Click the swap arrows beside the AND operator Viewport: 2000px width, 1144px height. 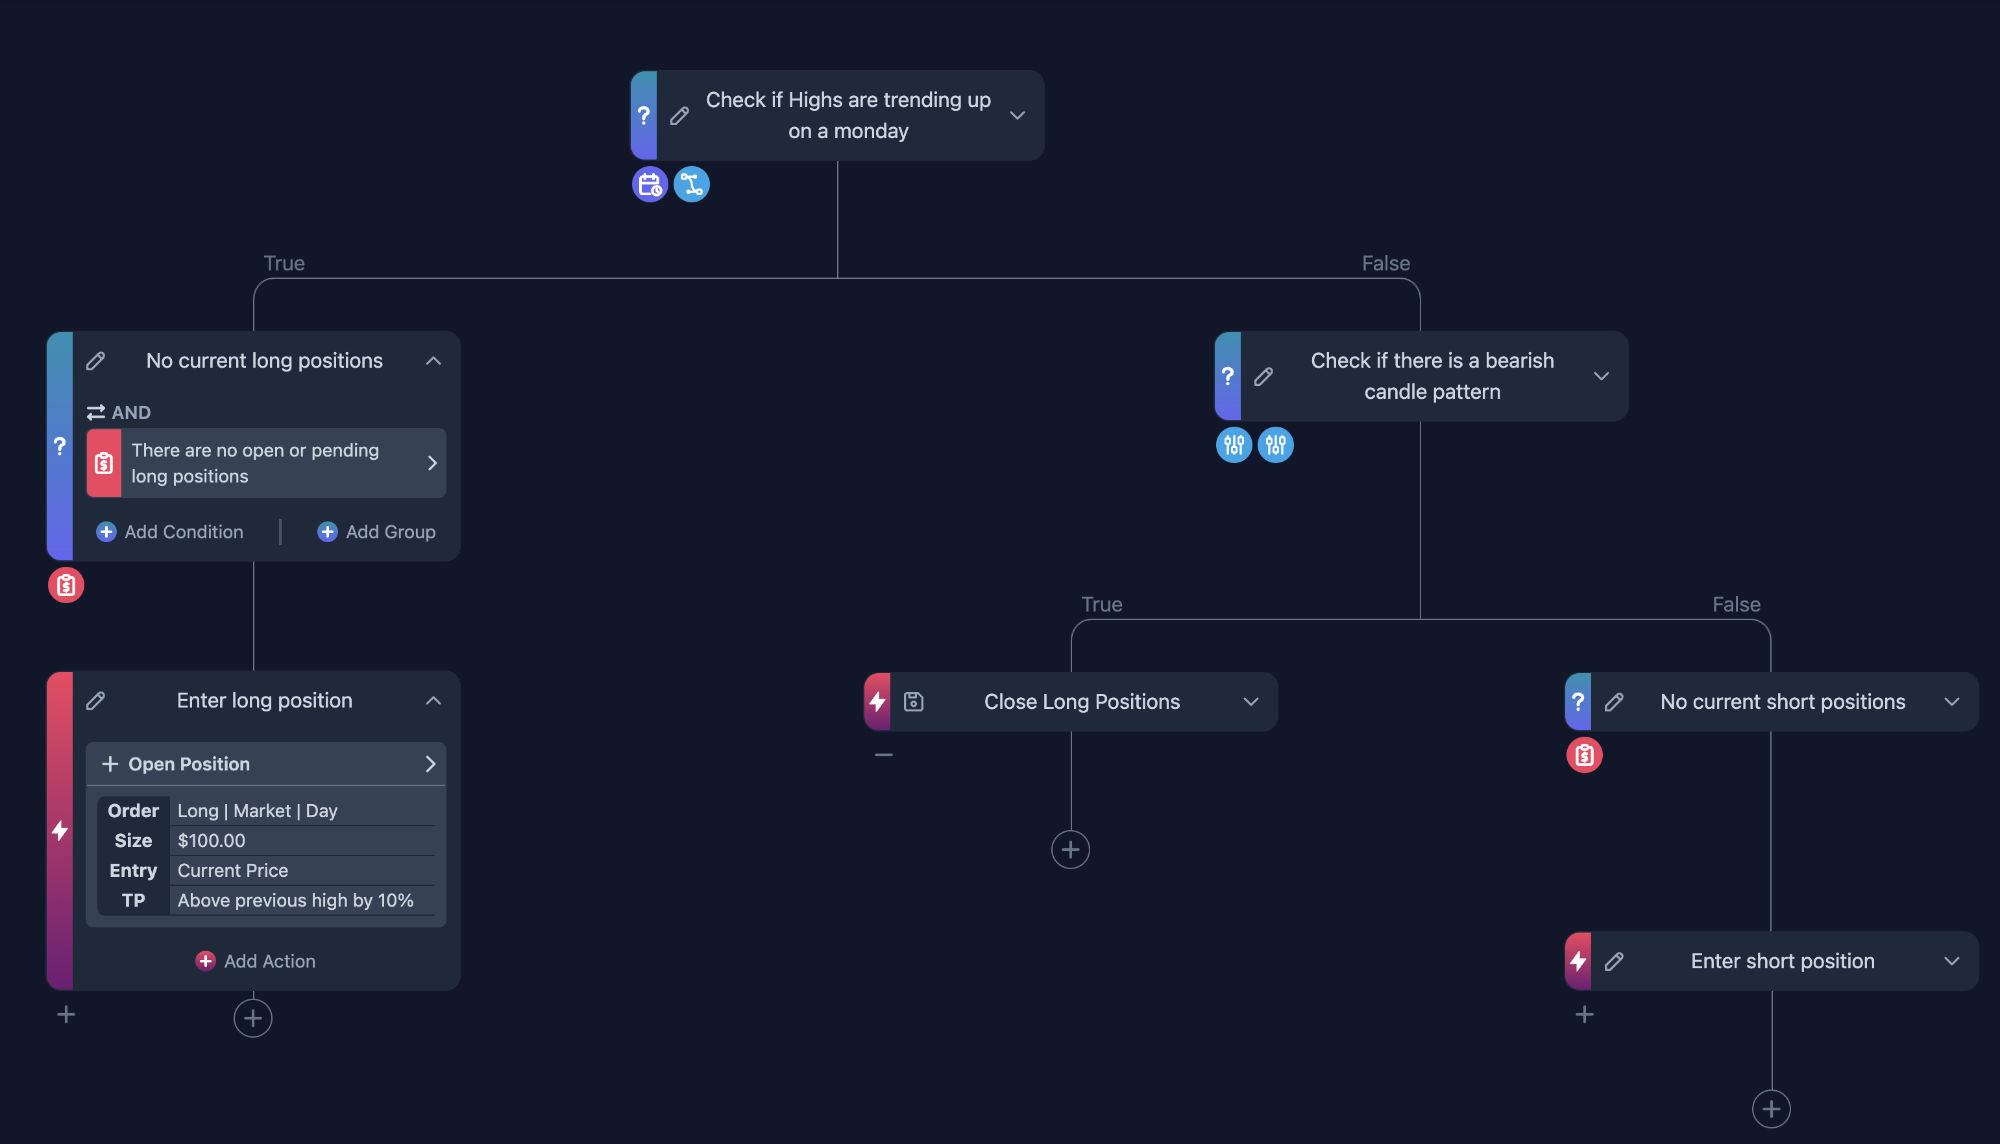[95, 412]
